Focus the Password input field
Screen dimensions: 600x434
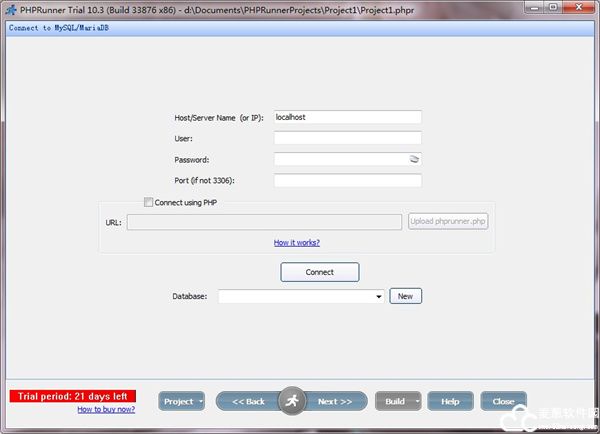[347, 159]
